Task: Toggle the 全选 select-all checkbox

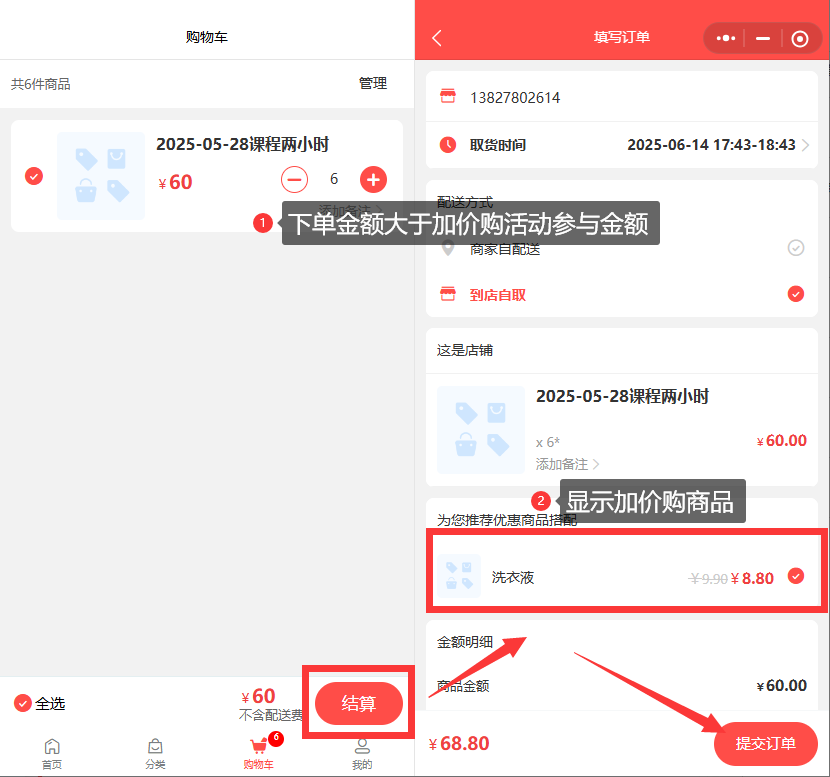Action: pos(23,703)
